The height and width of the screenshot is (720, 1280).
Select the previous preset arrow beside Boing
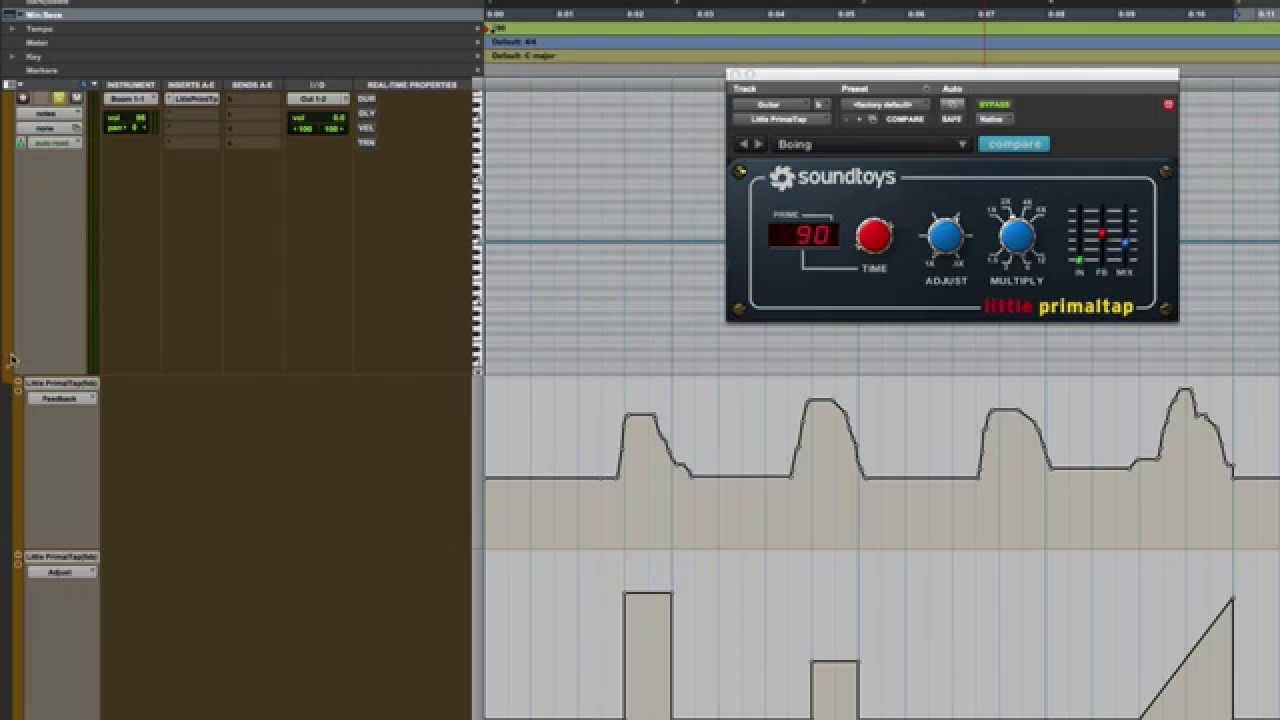[x=743, y=144]
